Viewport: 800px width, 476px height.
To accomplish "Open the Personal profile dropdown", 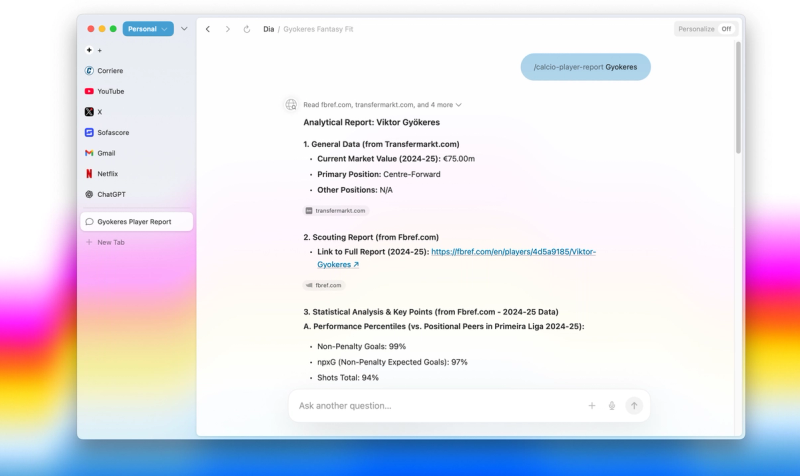I will pyautogui.click(x=148, y=29).
